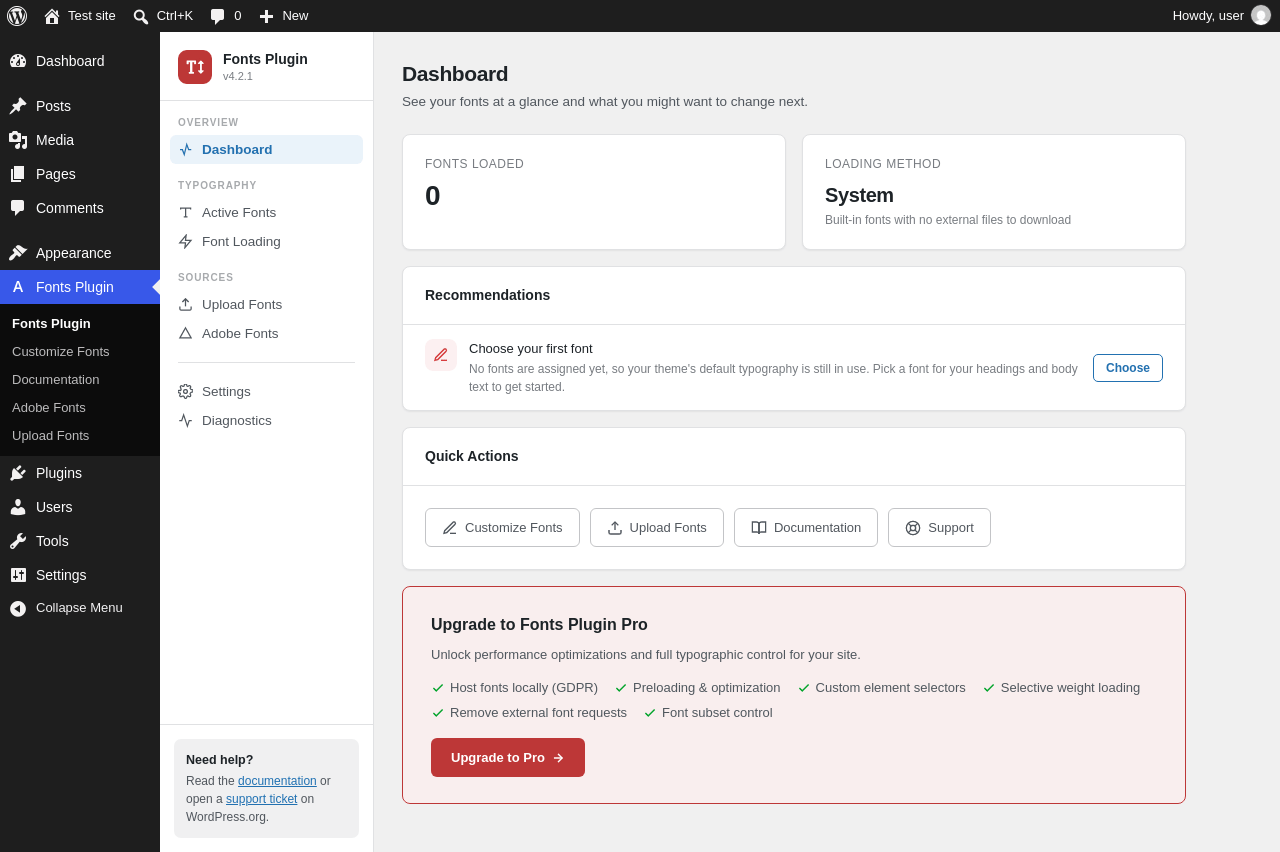Click the Posts pin icon
Image resolution: width=1280 pixels, height=852 pixels.
coord(18,106)
